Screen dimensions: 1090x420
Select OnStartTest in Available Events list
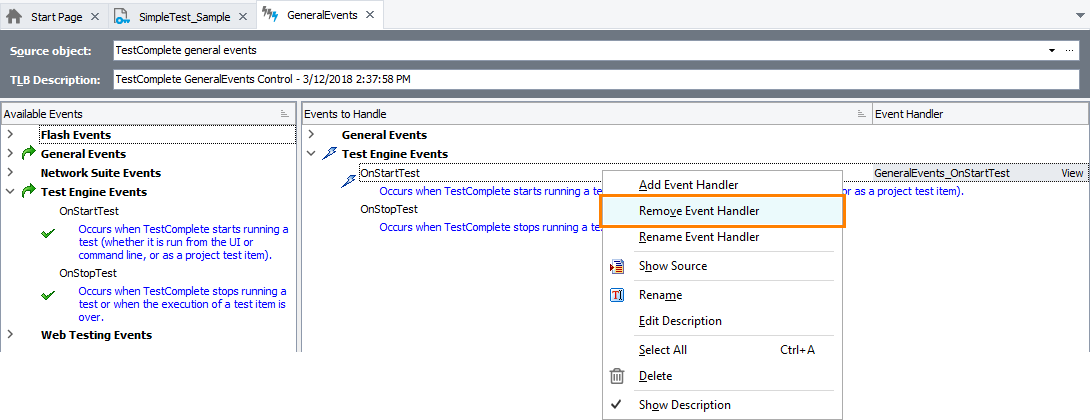90,211
